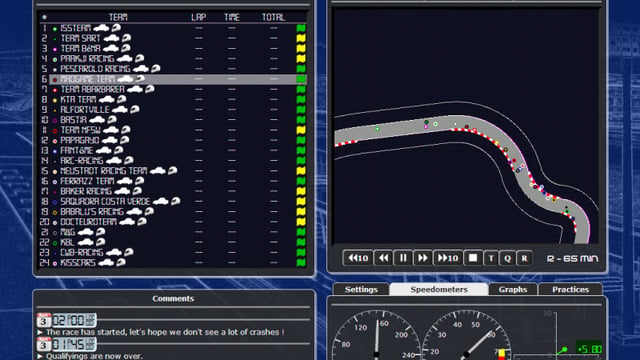Click the car icon for KBL
Screen dimensions: 640x360
point(85,242)
